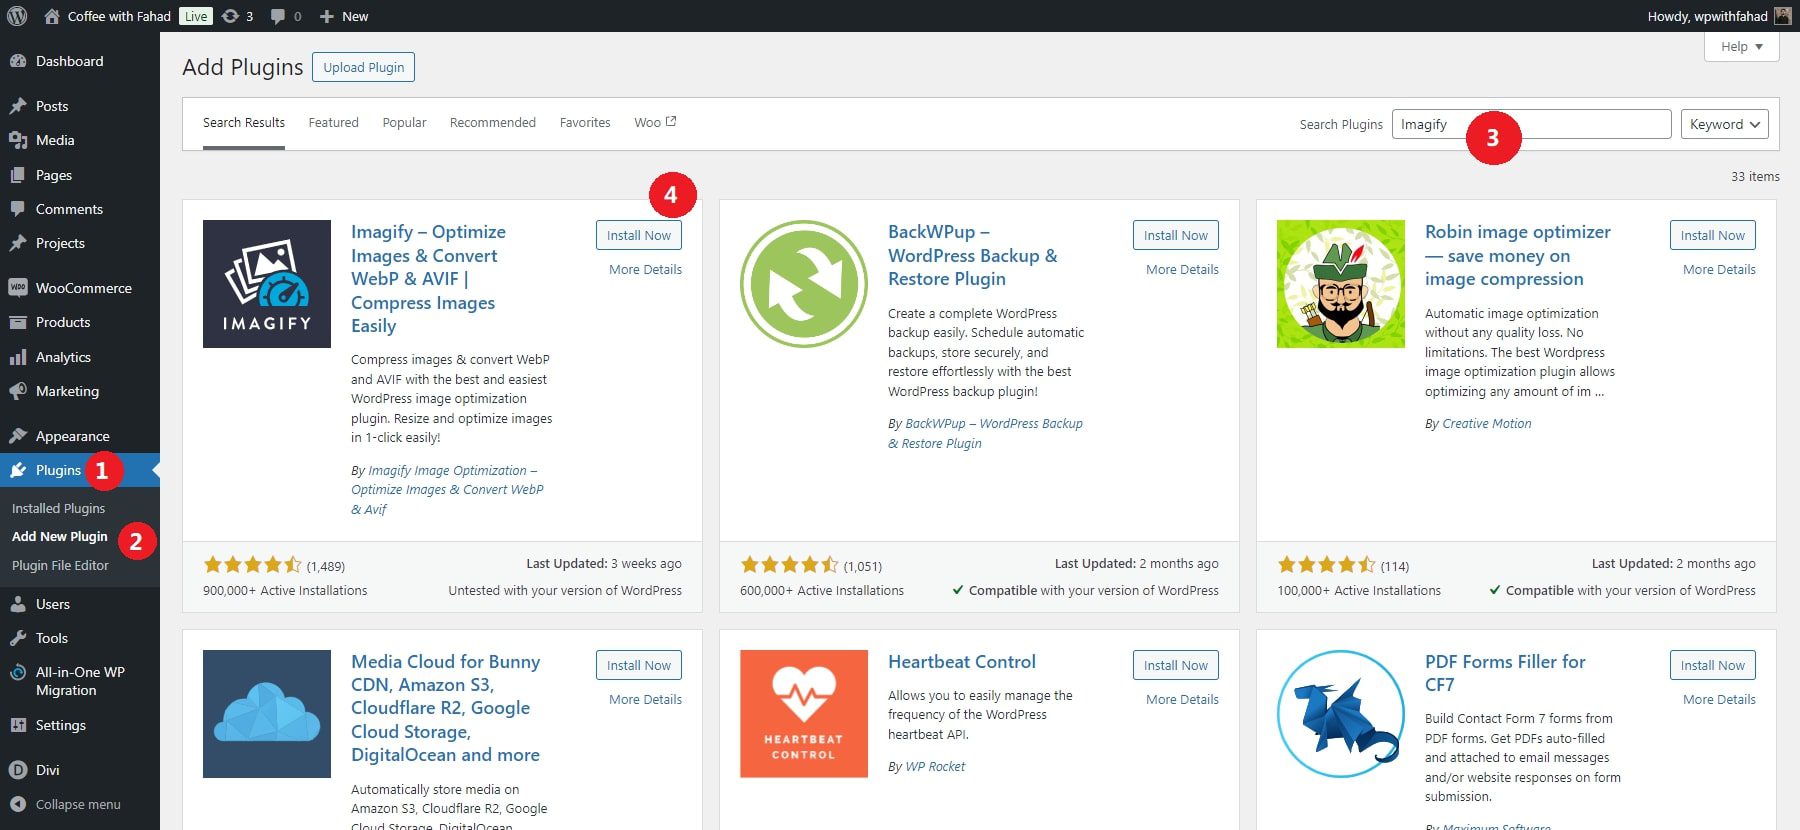Viewport: 1800px width, 830px height.
Task: Open Robin image optimizer thumbnail
Action: (1341, 284)
